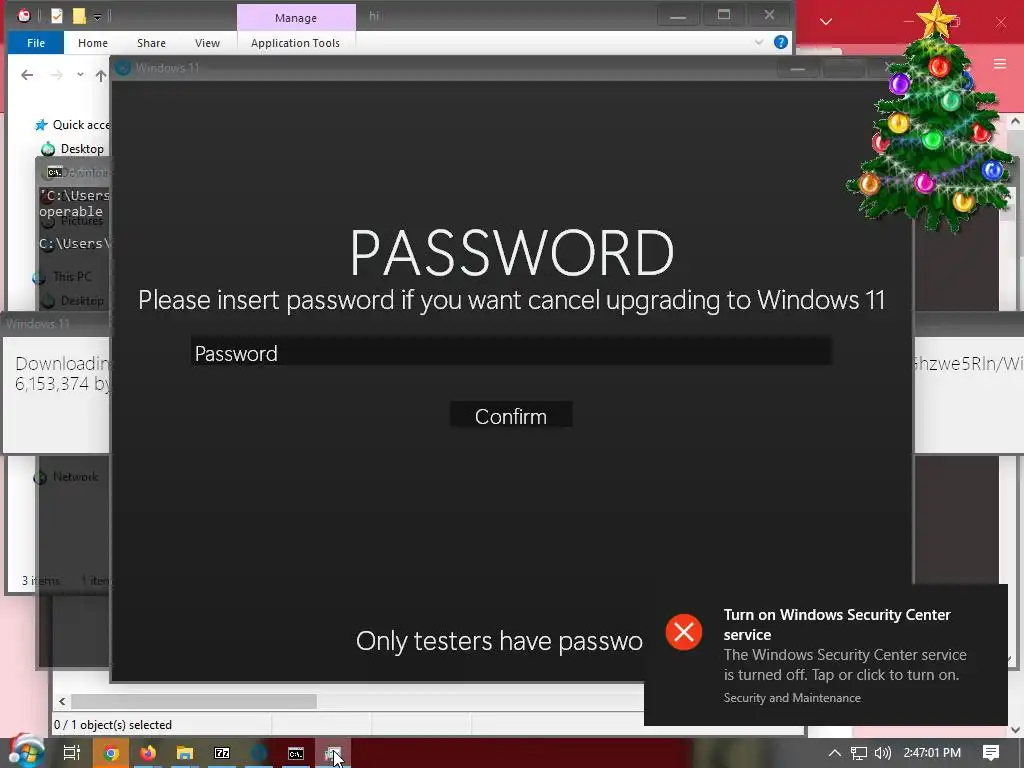Open File Explorer from the taskbar
This screenshot has height=768, width=1024.
point(185,753)
